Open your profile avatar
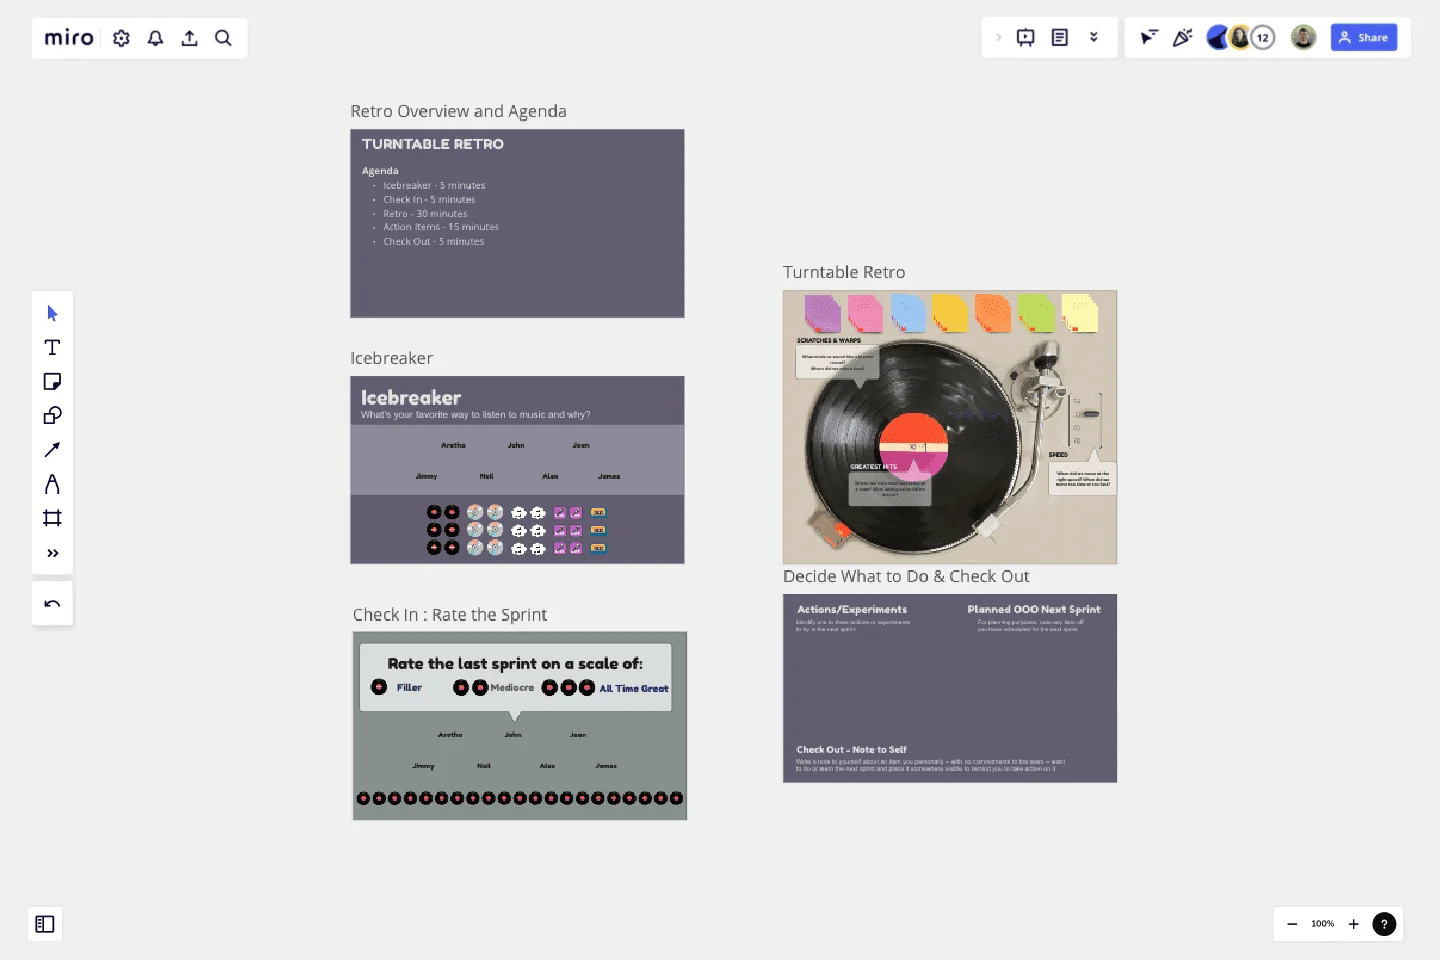 point(1303,38)
